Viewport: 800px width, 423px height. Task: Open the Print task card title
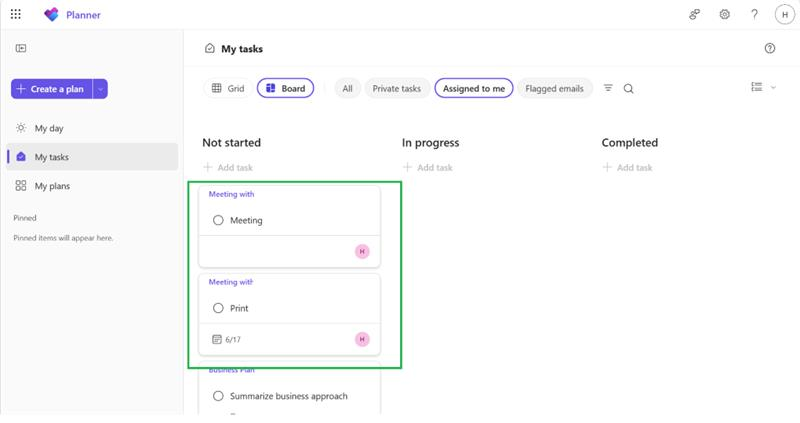pos(239,308)
